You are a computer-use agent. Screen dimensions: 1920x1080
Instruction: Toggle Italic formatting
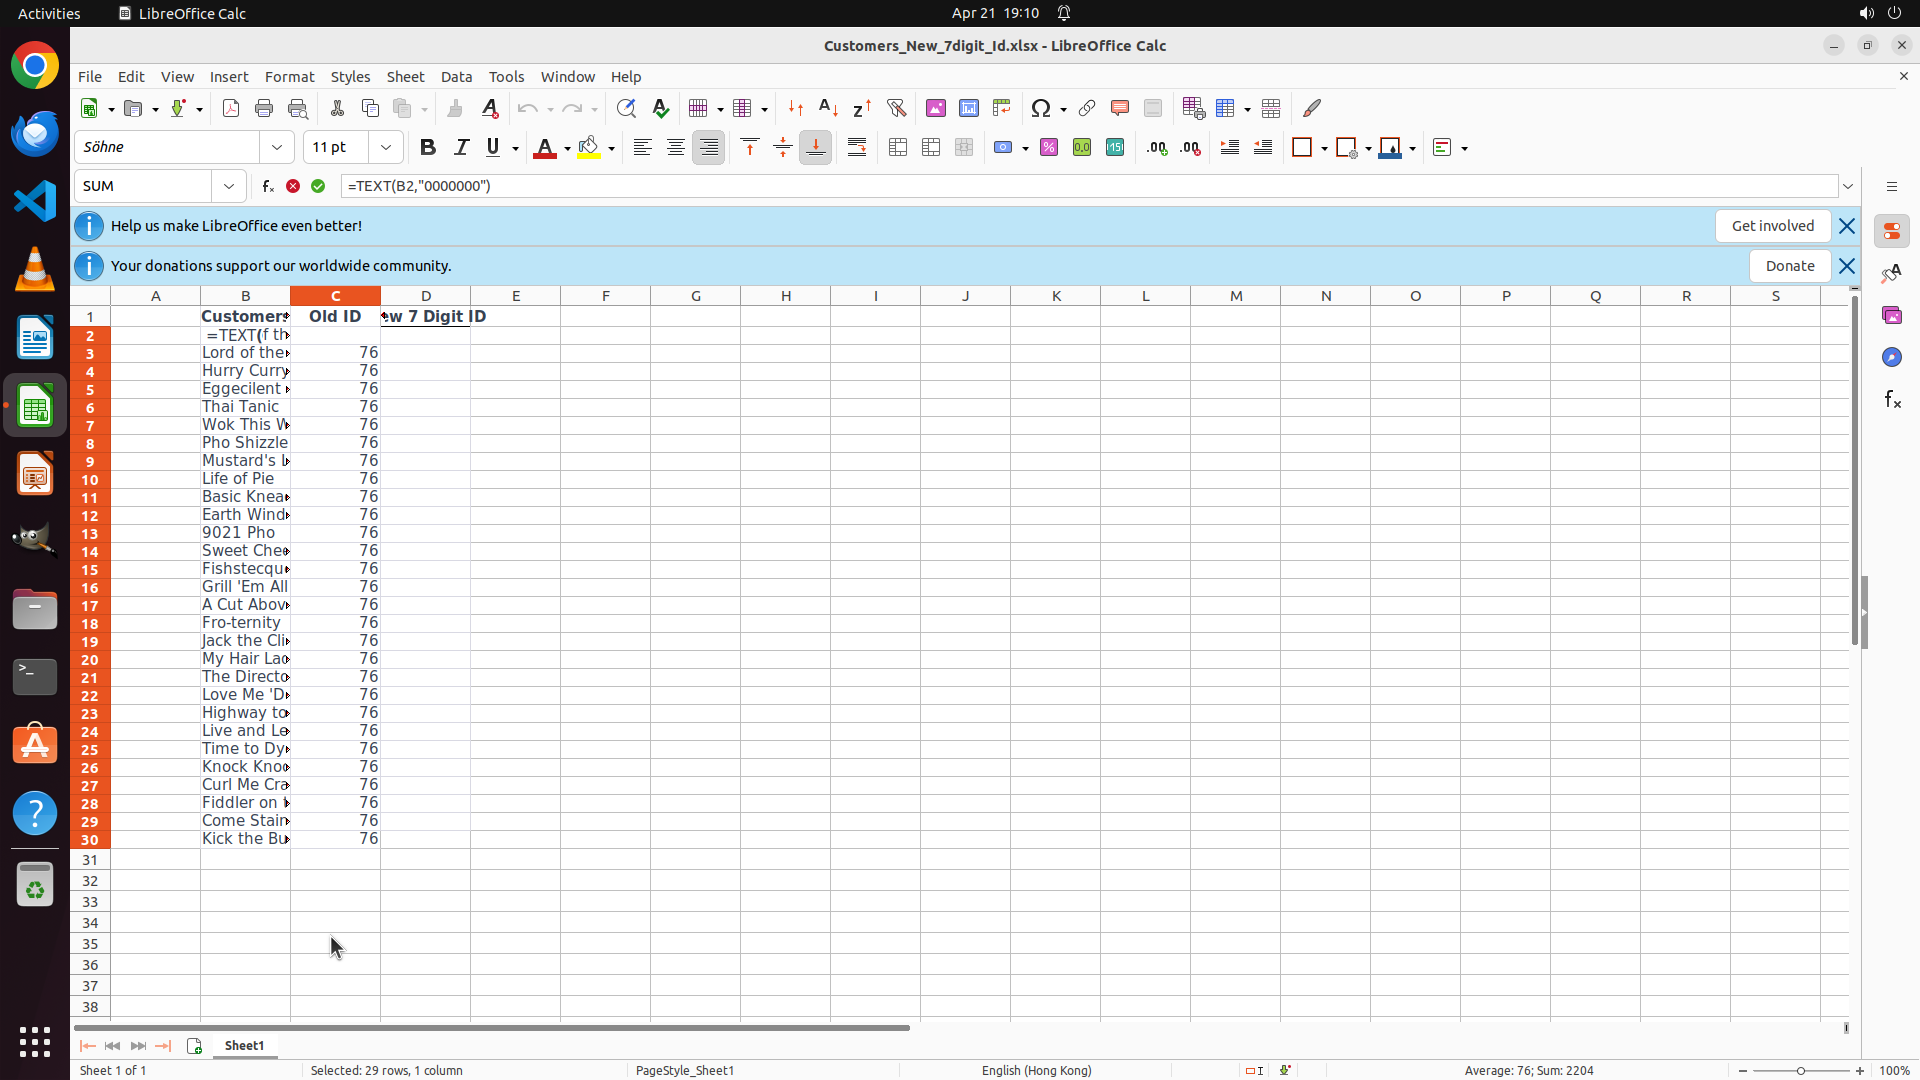[x=461, y=147]
